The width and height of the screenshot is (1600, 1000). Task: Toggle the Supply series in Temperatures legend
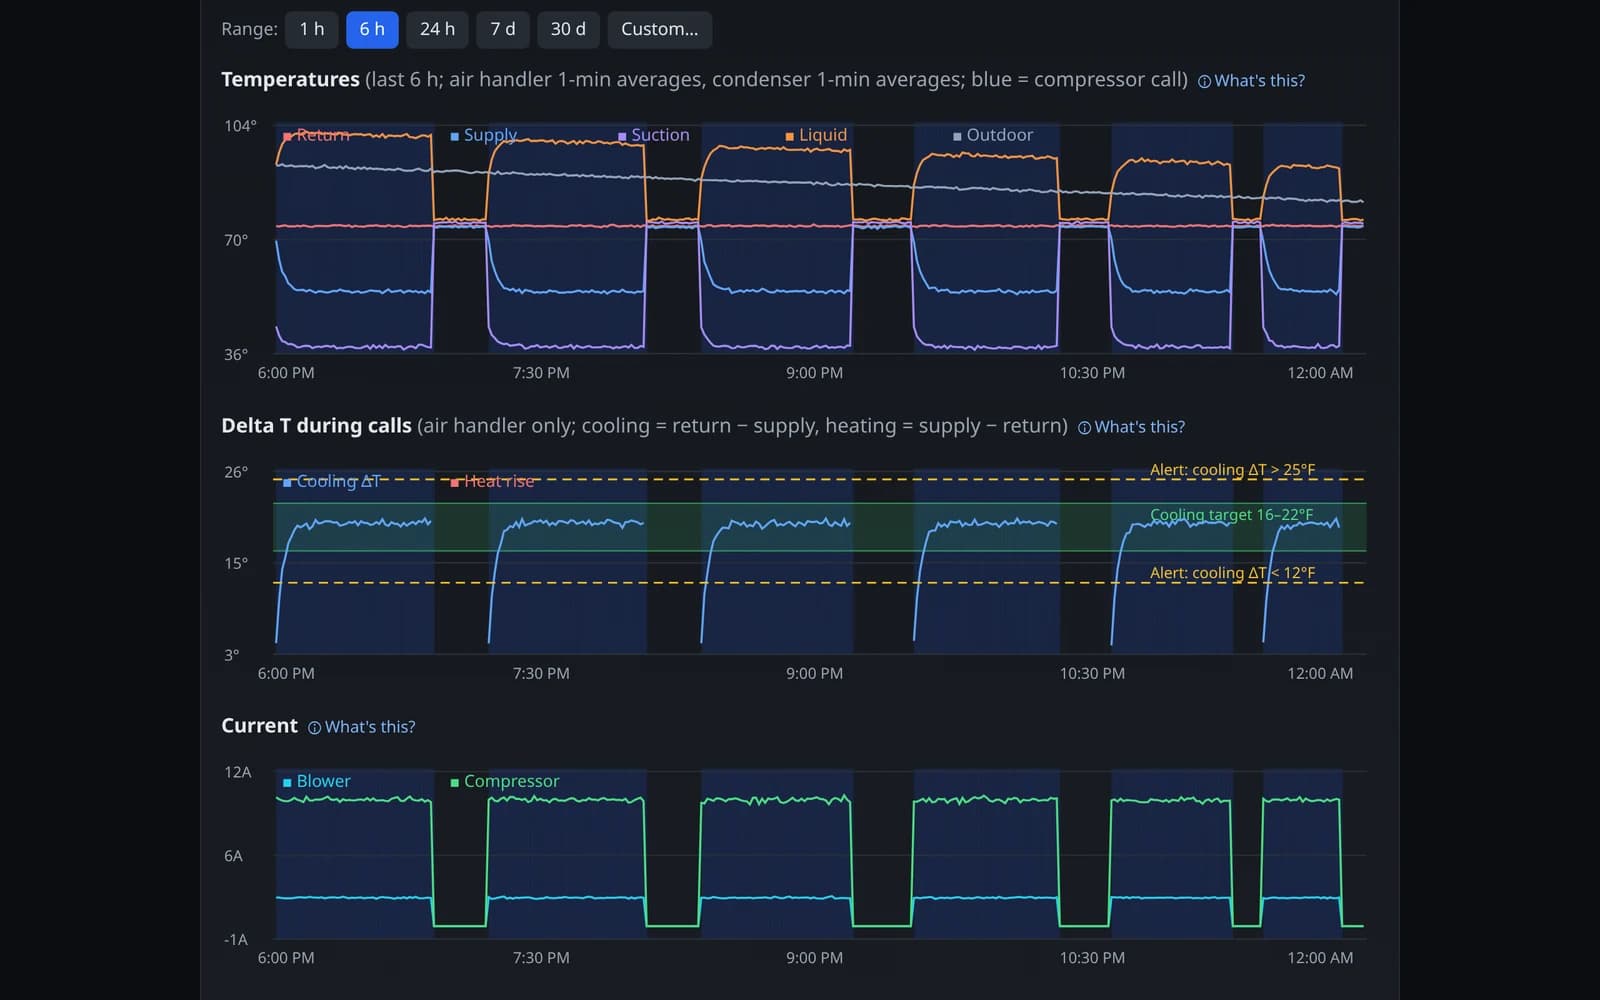click(x=483, y=135)
